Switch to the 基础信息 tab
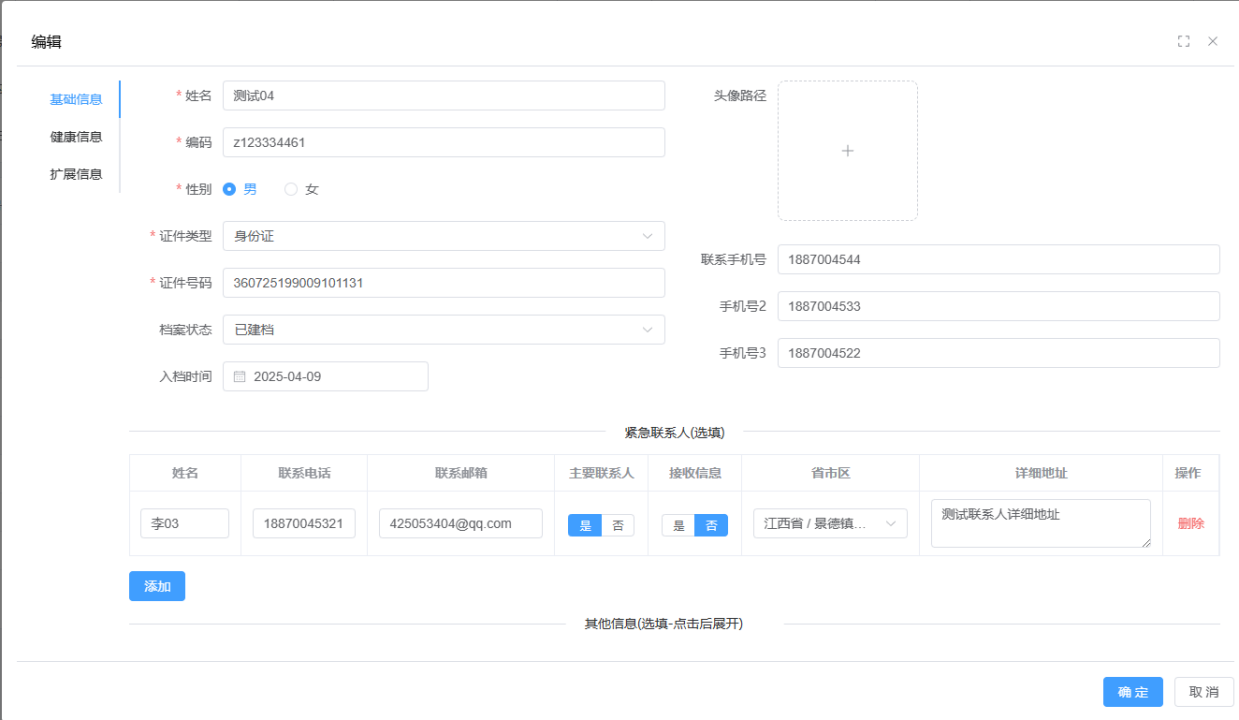 (x=76, y=99)
